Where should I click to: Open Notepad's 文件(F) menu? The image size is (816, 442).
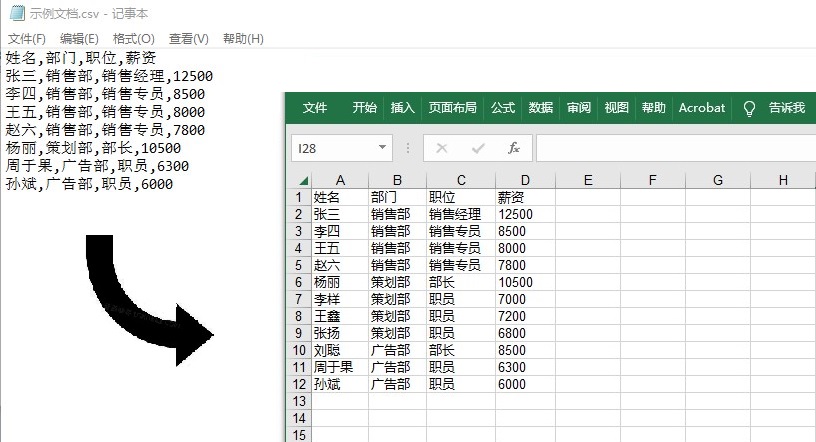tap(27, 38)
